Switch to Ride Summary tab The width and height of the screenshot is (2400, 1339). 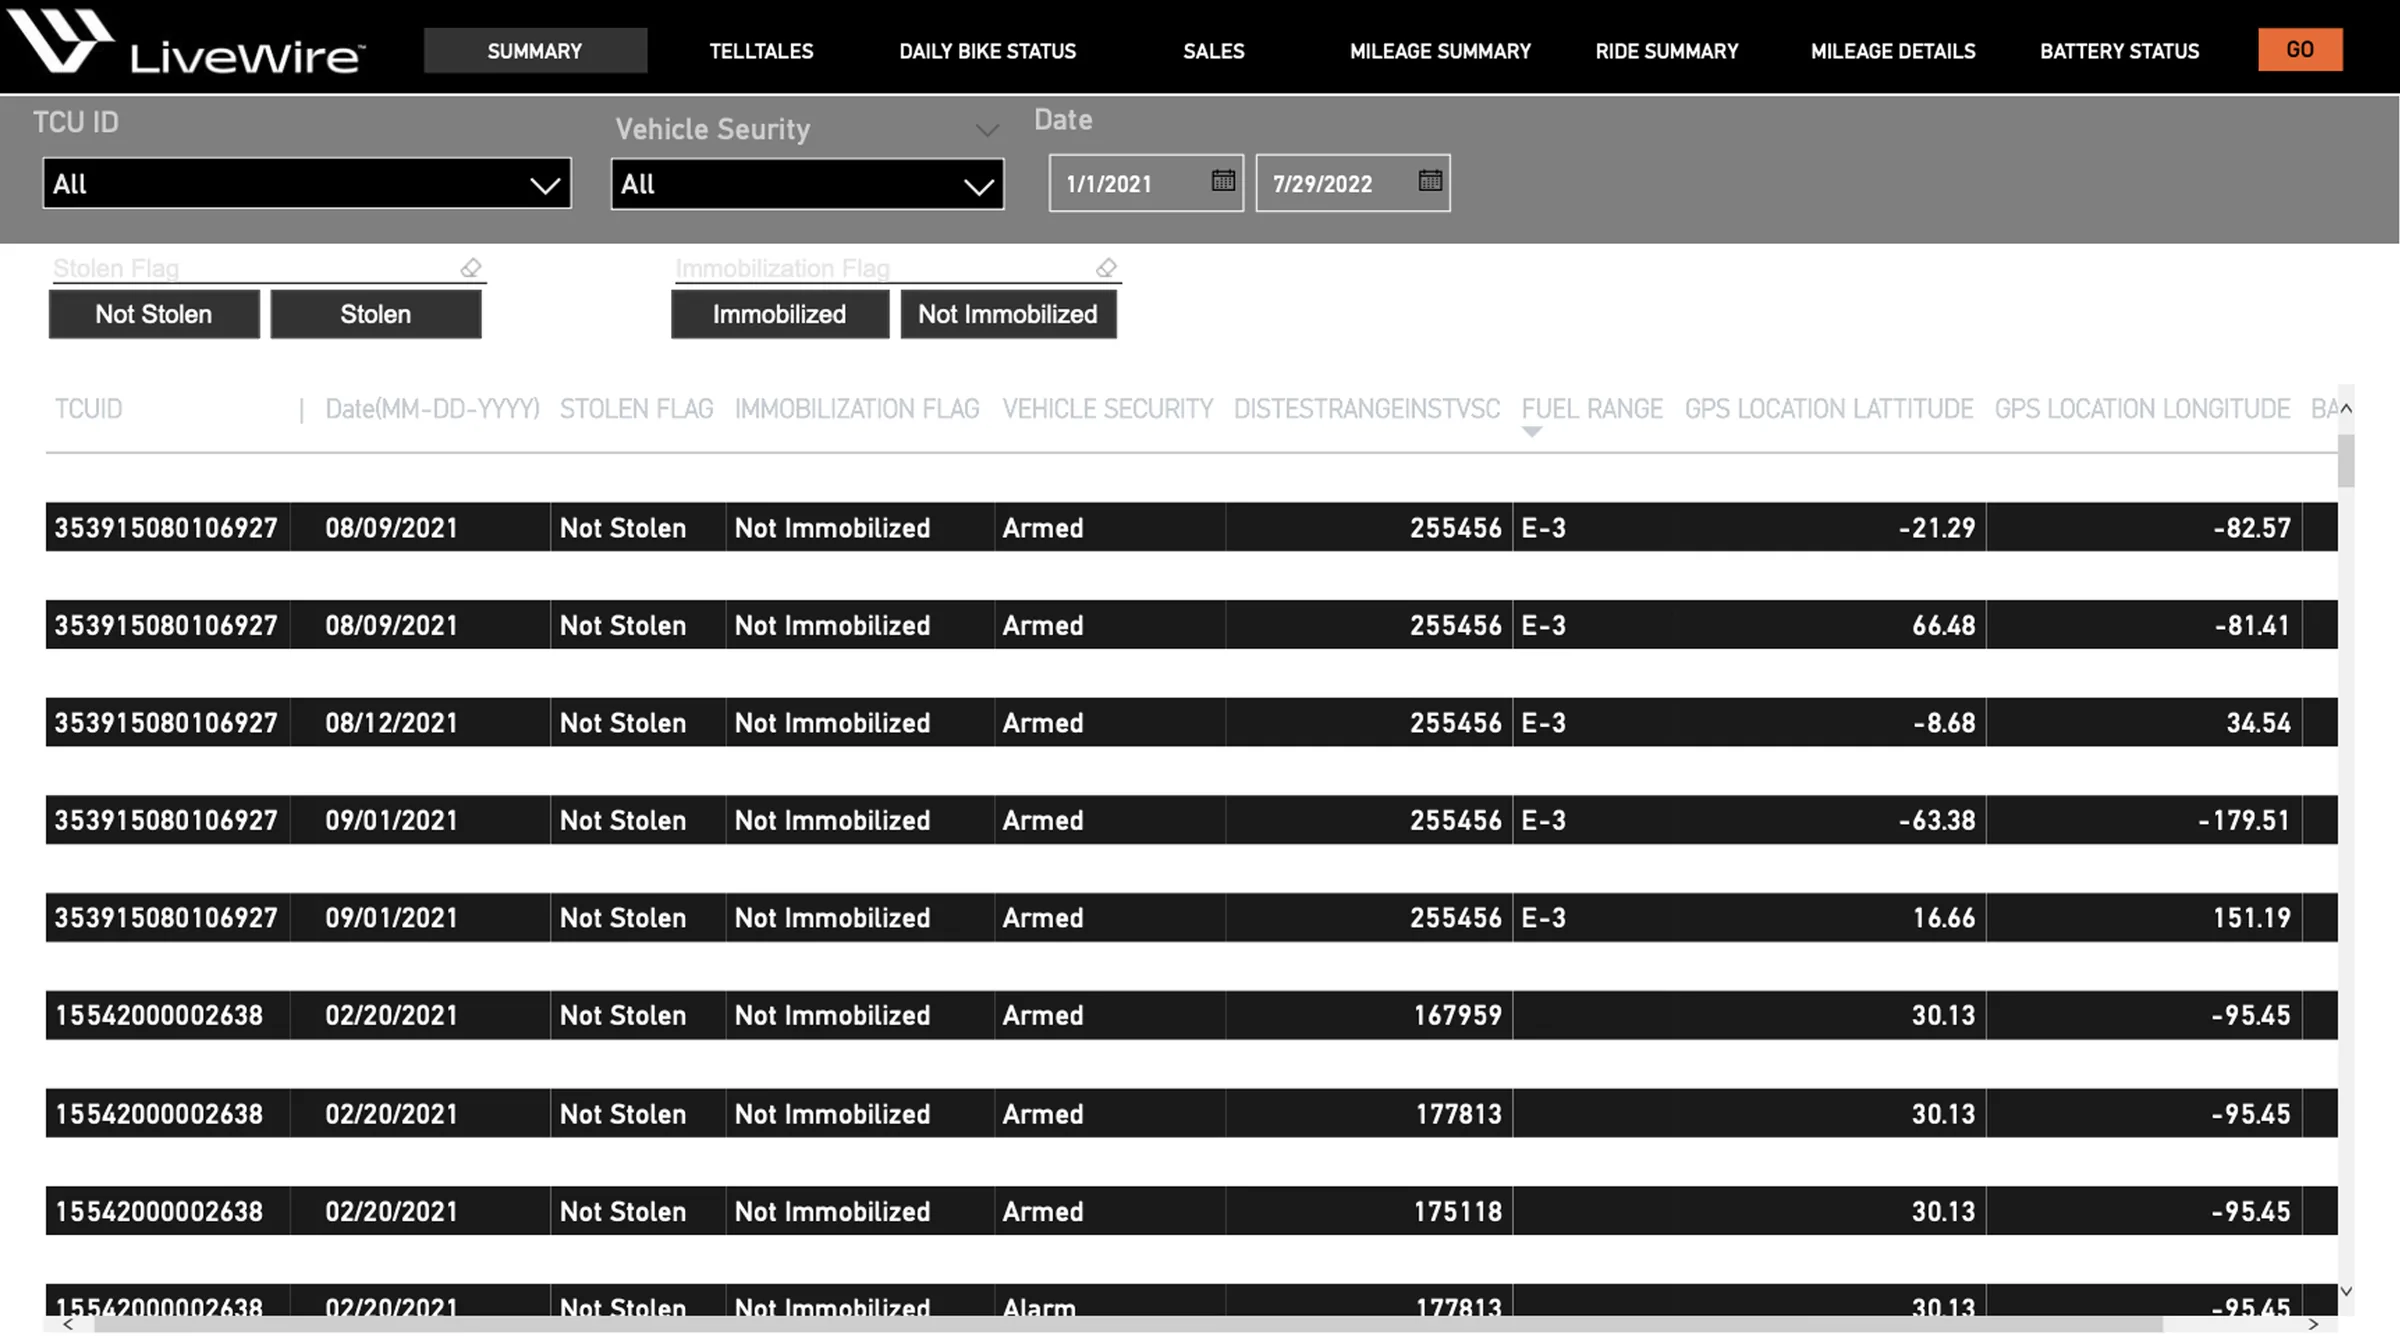click(1667, 51)
